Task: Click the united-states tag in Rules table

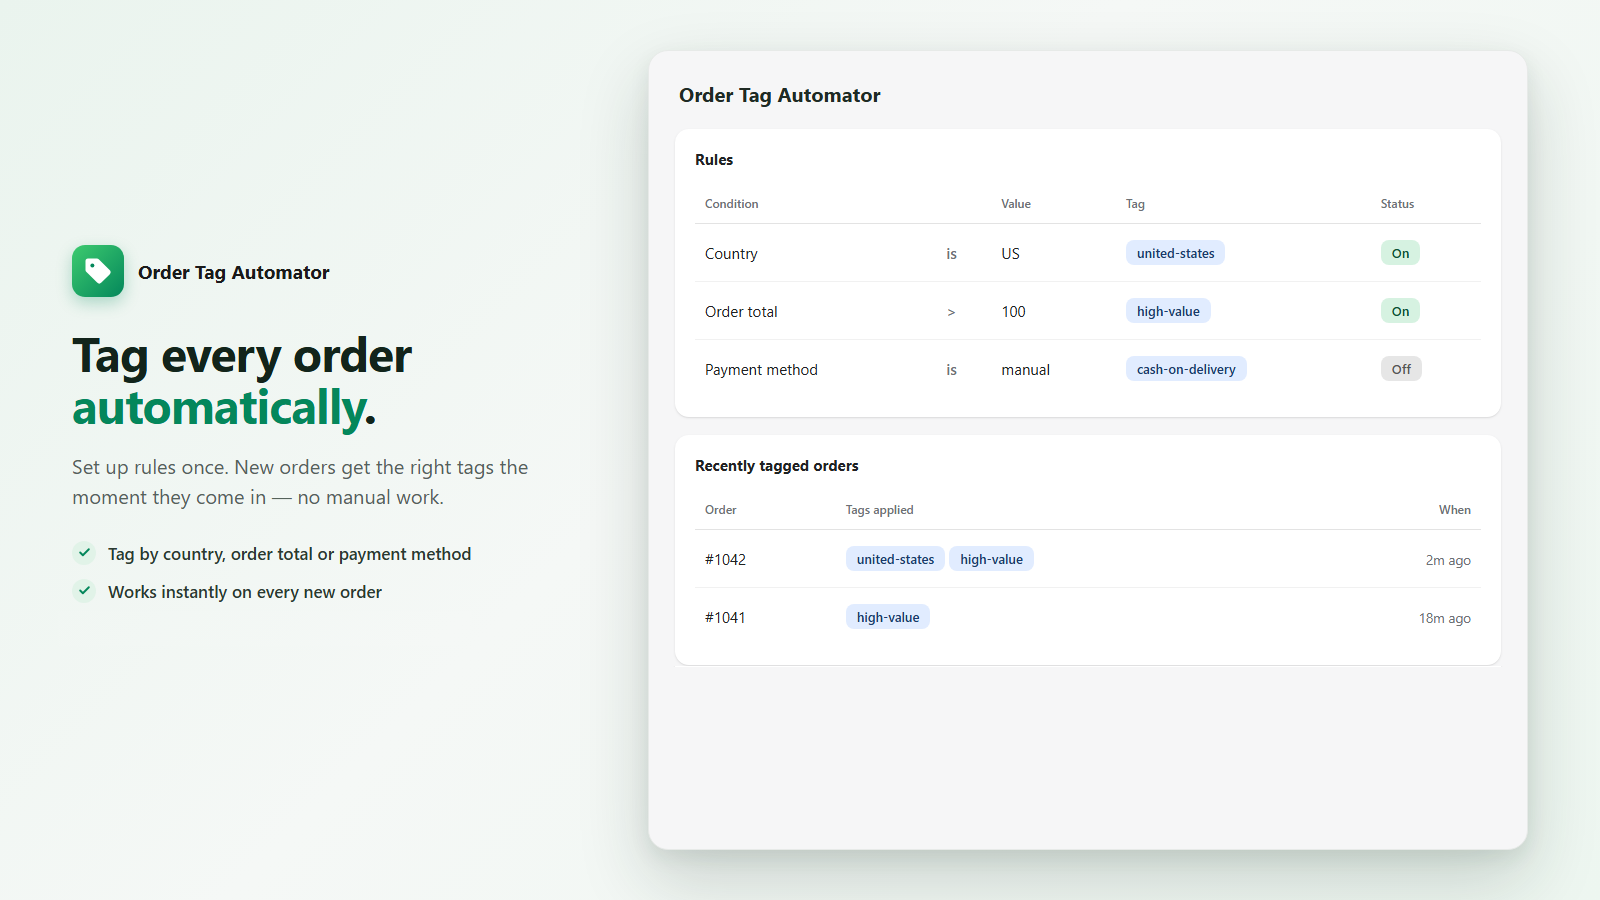Action: (x=1175, y=253)
